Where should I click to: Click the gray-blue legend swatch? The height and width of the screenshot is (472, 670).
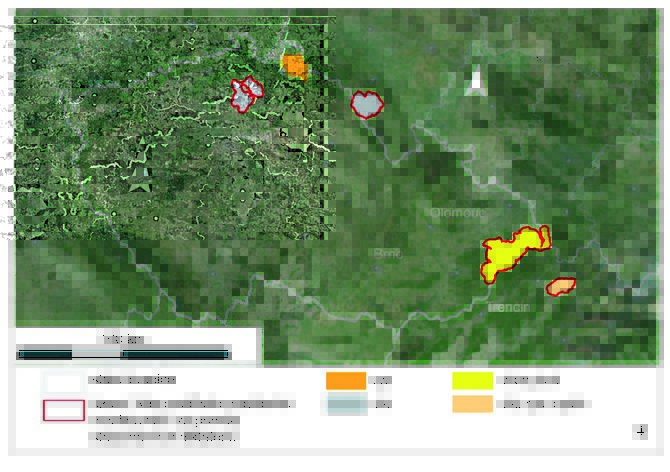point(346,404)
